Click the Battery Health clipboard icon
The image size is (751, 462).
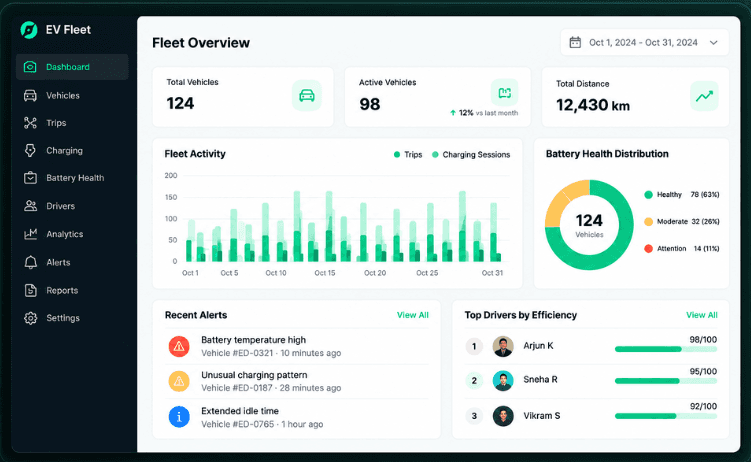30,178
